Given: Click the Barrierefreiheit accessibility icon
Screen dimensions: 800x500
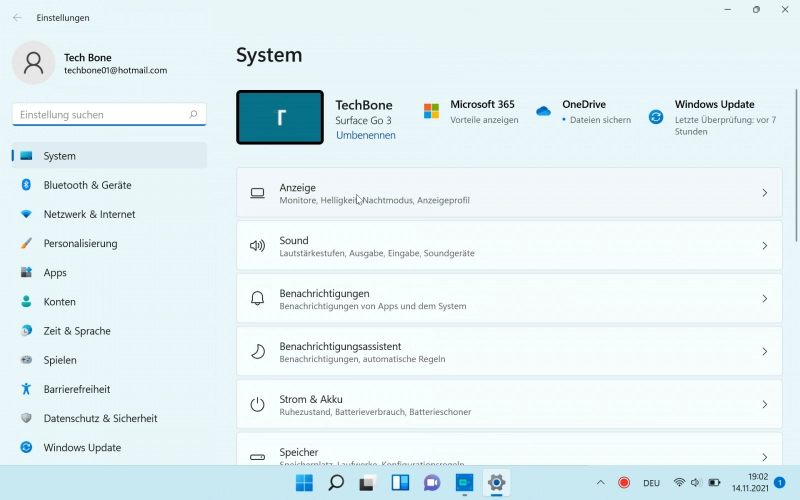Looking at the screenshot, I should tap(26, 389).
